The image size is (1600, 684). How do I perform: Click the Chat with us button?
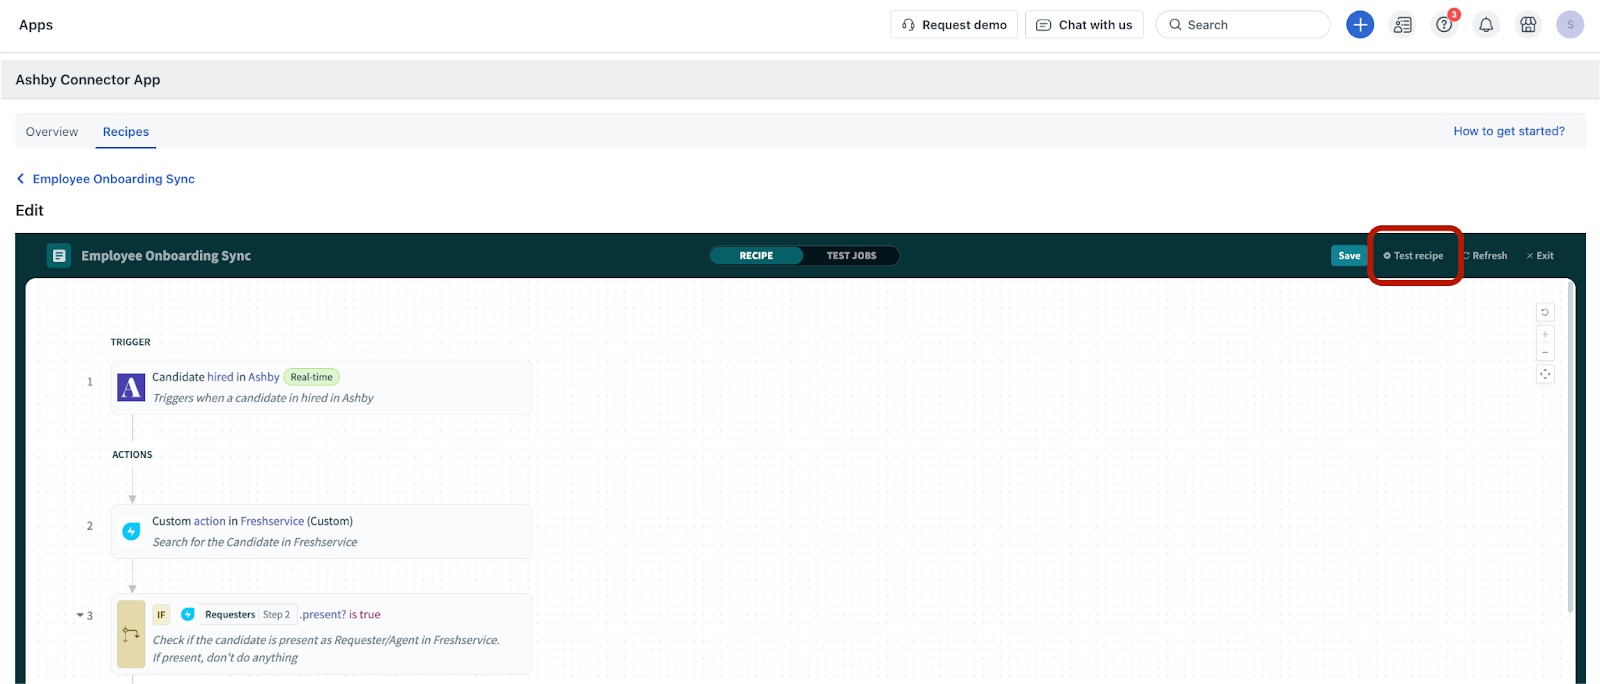[x=1084, y=25]
